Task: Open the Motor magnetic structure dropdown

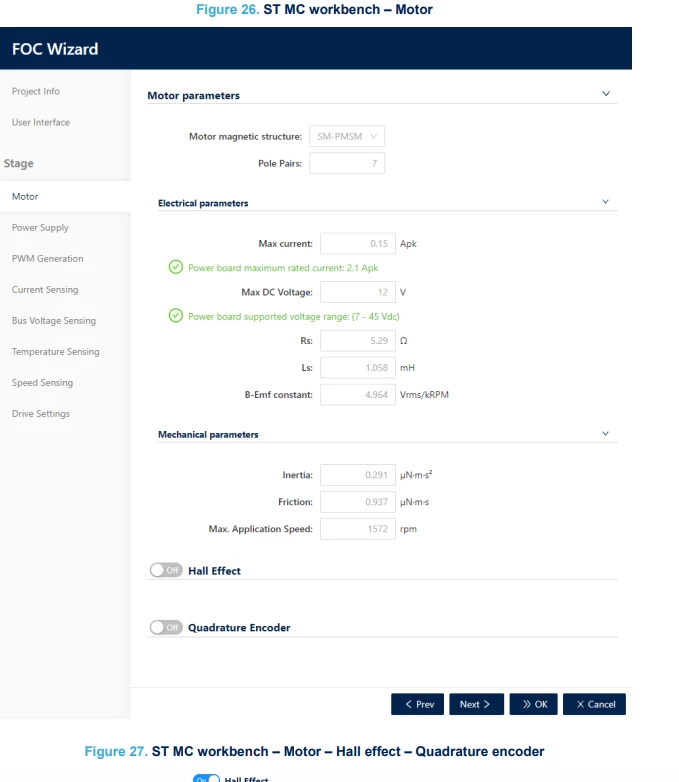Action: (x=347, y=136)
